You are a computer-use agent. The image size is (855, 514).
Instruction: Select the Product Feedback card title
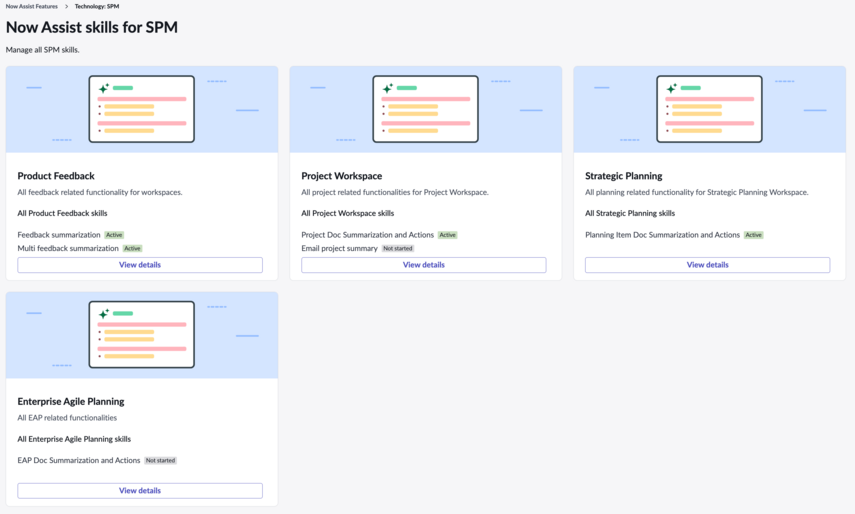point(56,176)
